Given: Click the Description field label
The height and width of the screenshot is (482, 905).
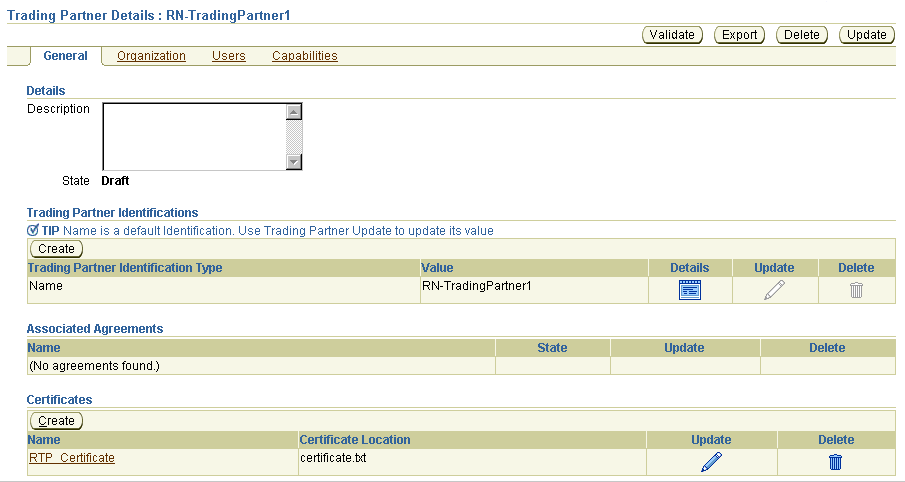Looking at the screenshot, I should tap(58, 109).
